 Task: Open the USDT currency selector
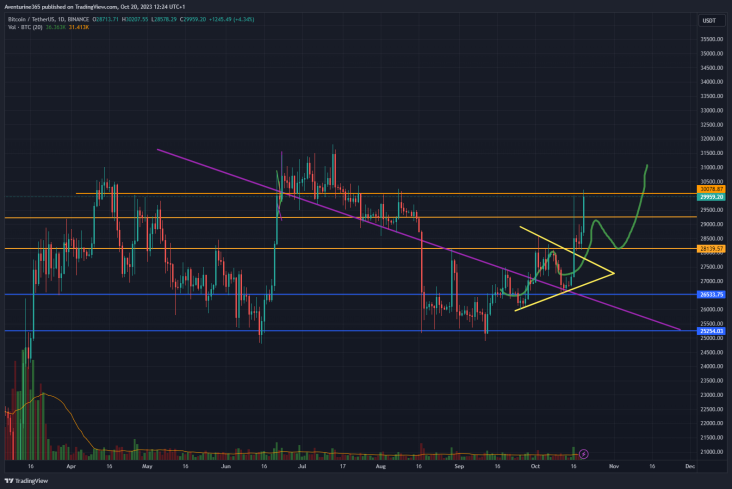point(710,21)
